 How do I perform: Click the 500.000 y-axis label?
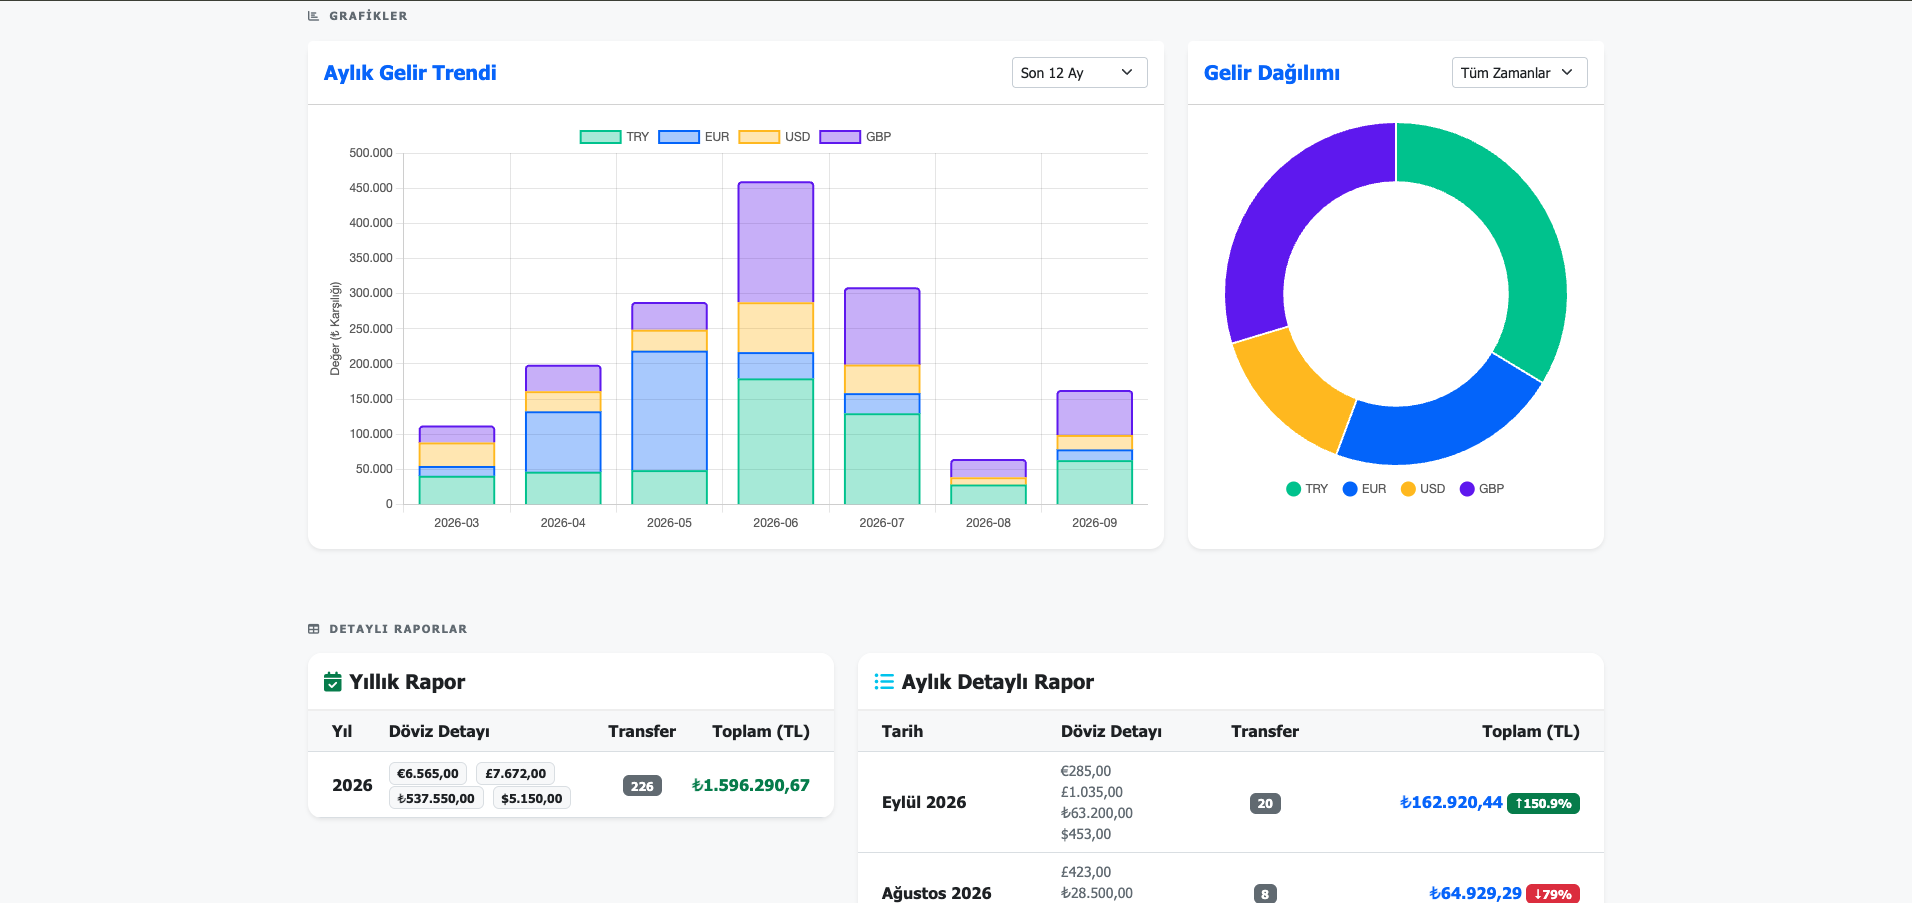click(371, 153)
